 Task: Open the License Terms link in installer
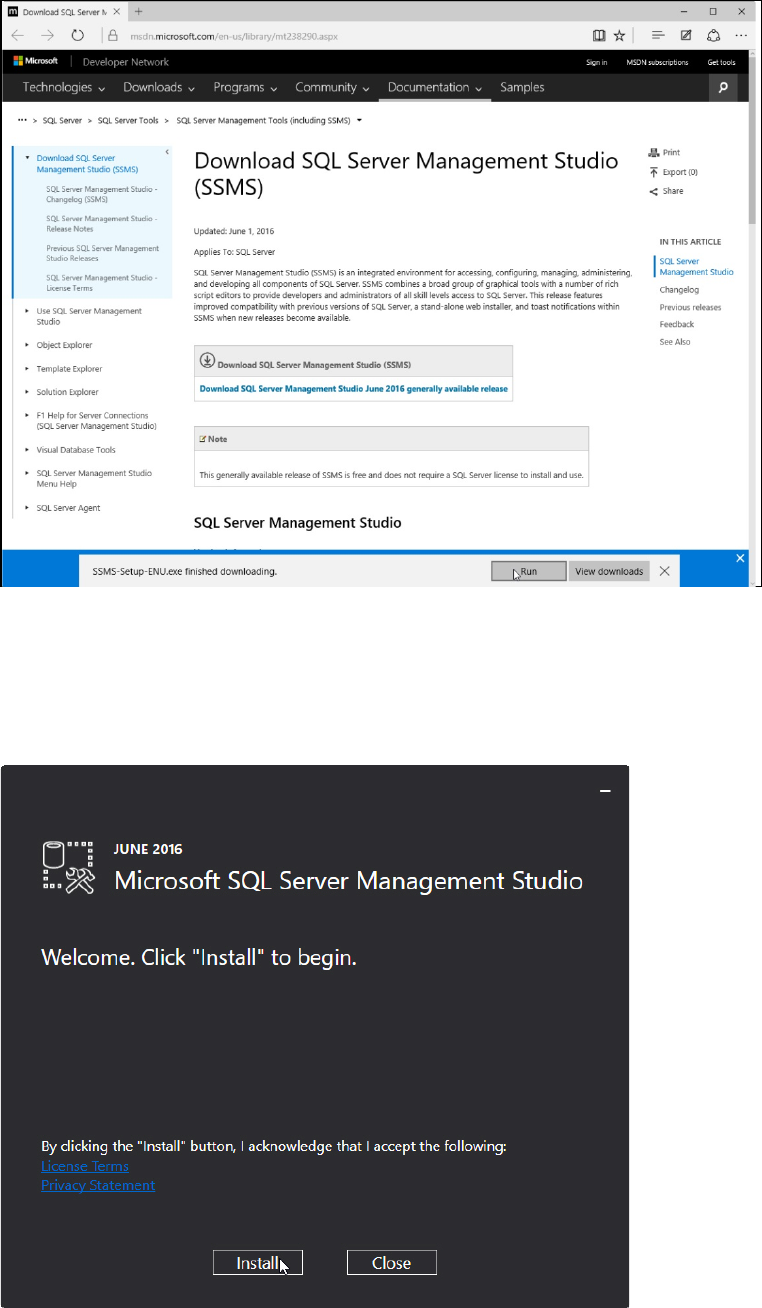click(x=85, y=1166)
